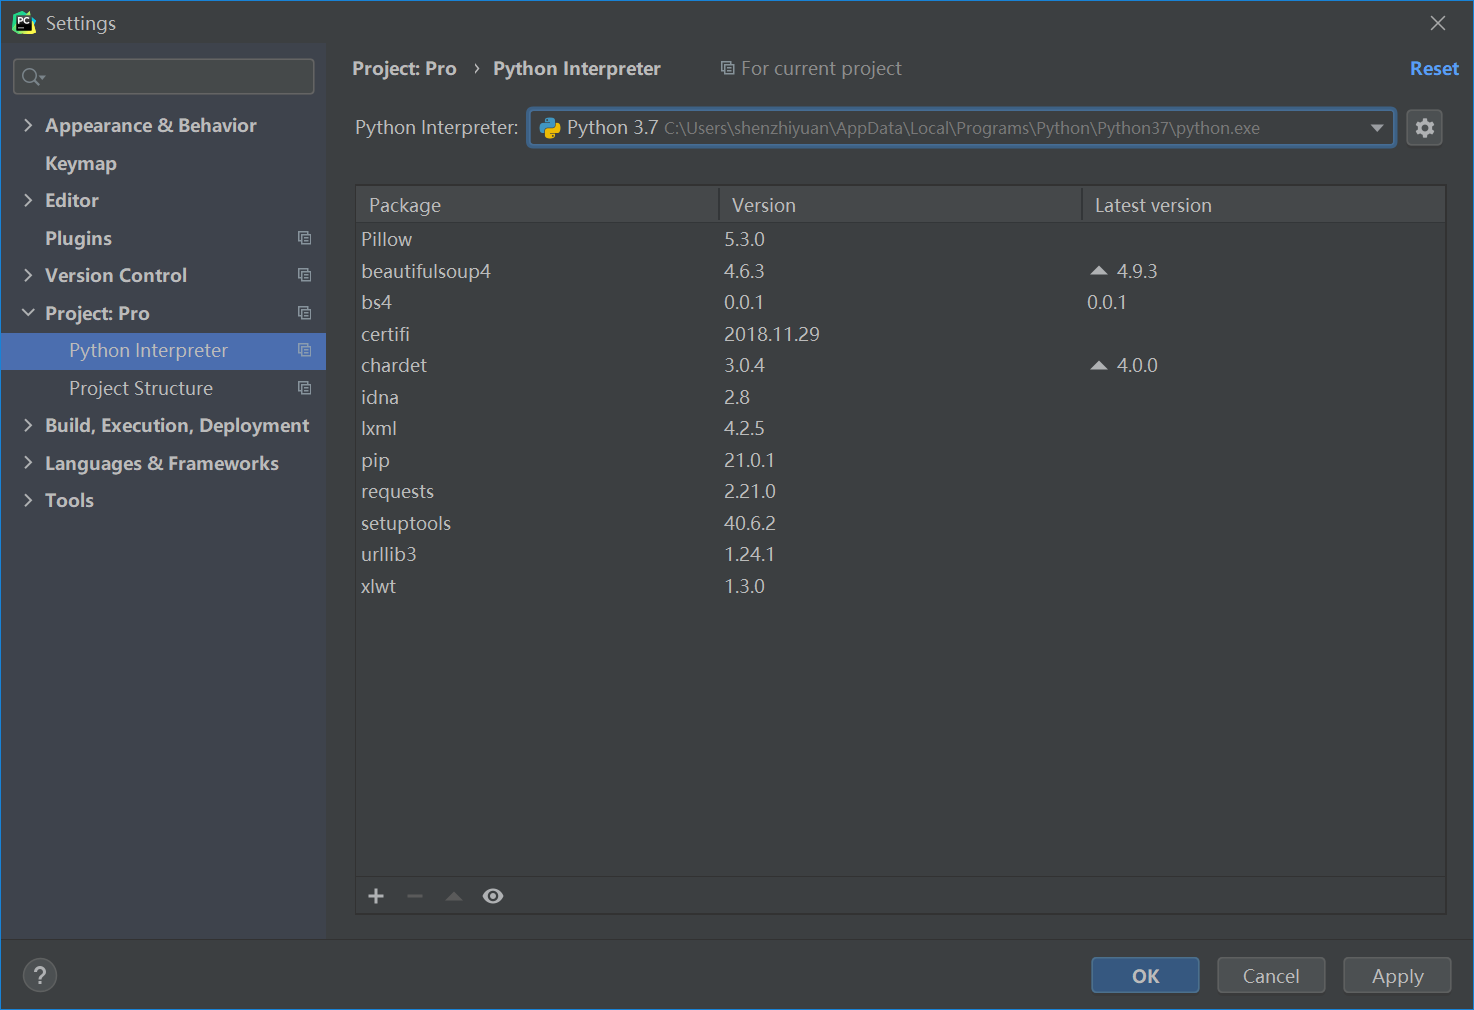Click the setuptools version 40.6.2 cell
1474x1010 pixels.
tap(750, 523)
